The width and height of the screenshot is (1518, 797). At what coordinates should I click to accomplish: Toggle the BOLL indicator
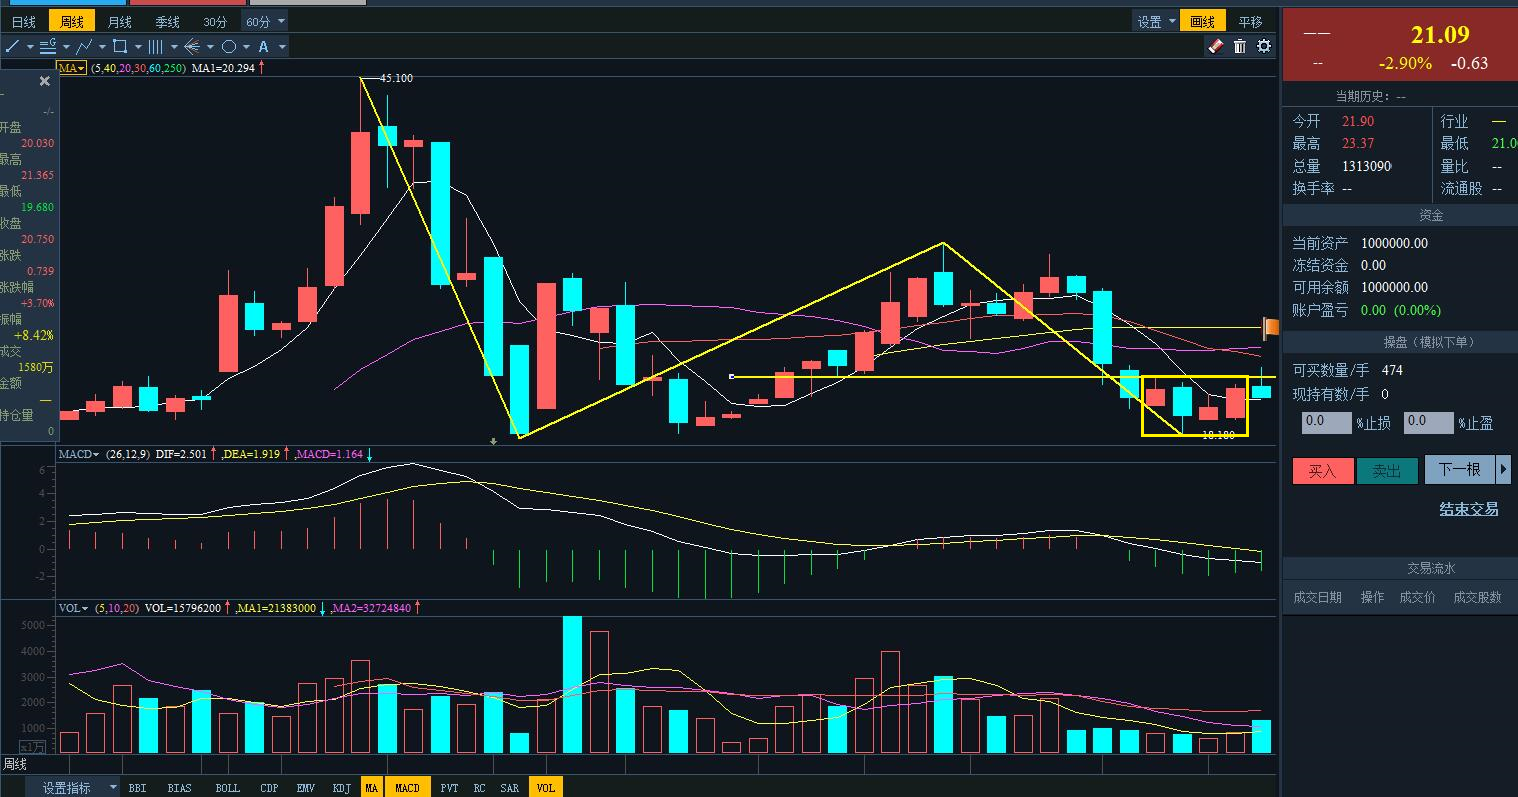[x=228, y=788]
